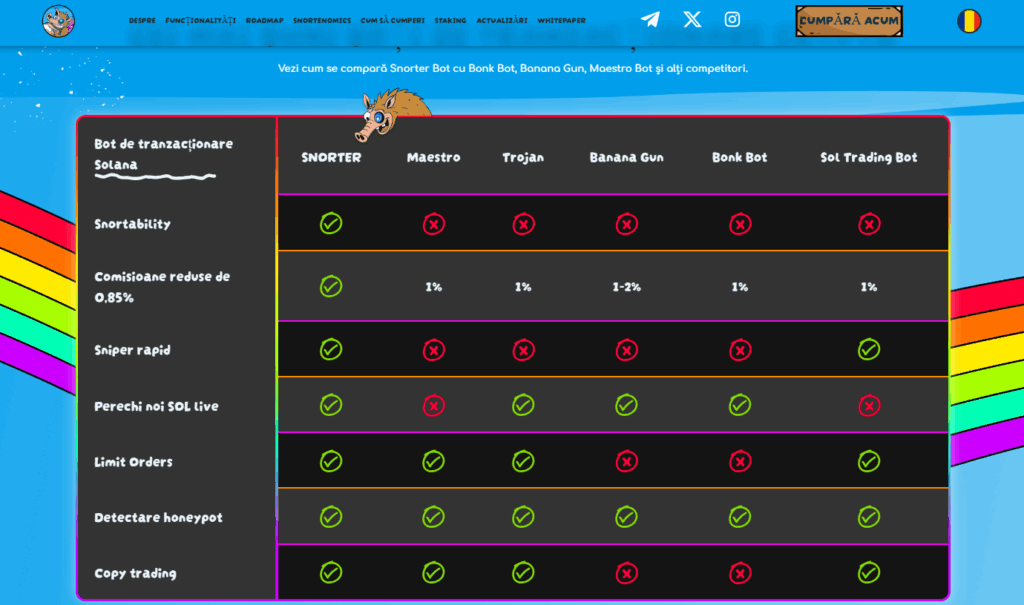Click Banana Gun's 1-2% fee value
This screenshot has height=605, width=1024.
pos(626,287)
